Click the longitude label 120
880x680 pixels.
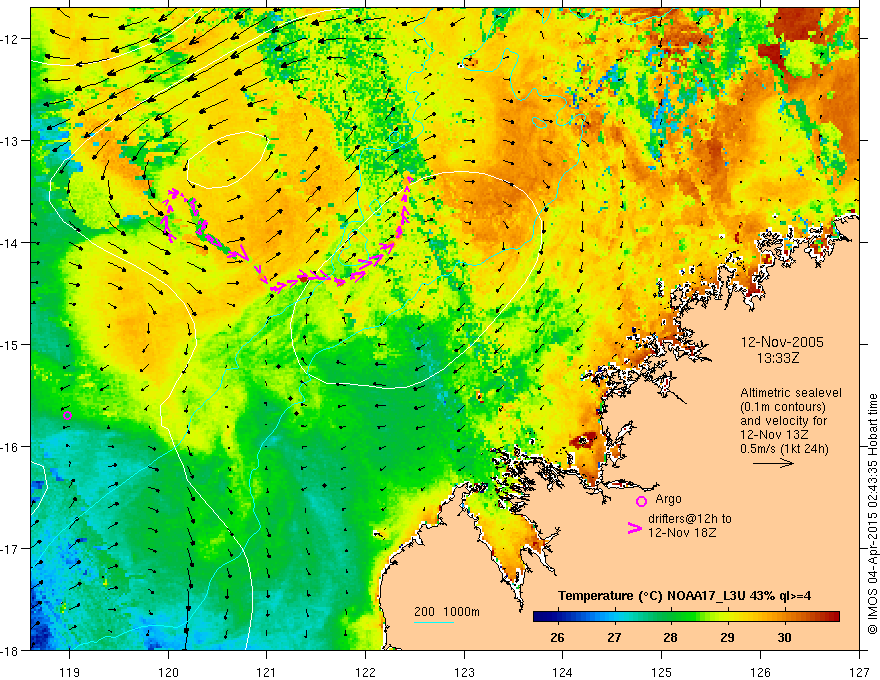pyautogui.click(x=168, y=672)
